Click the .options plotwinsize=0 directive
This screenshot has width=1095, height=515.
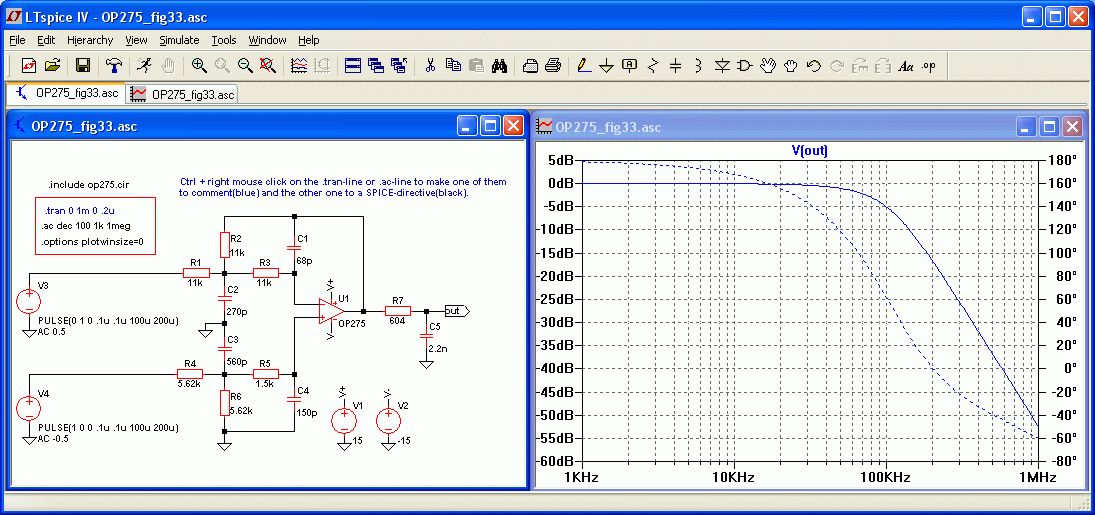click(94, 242)
